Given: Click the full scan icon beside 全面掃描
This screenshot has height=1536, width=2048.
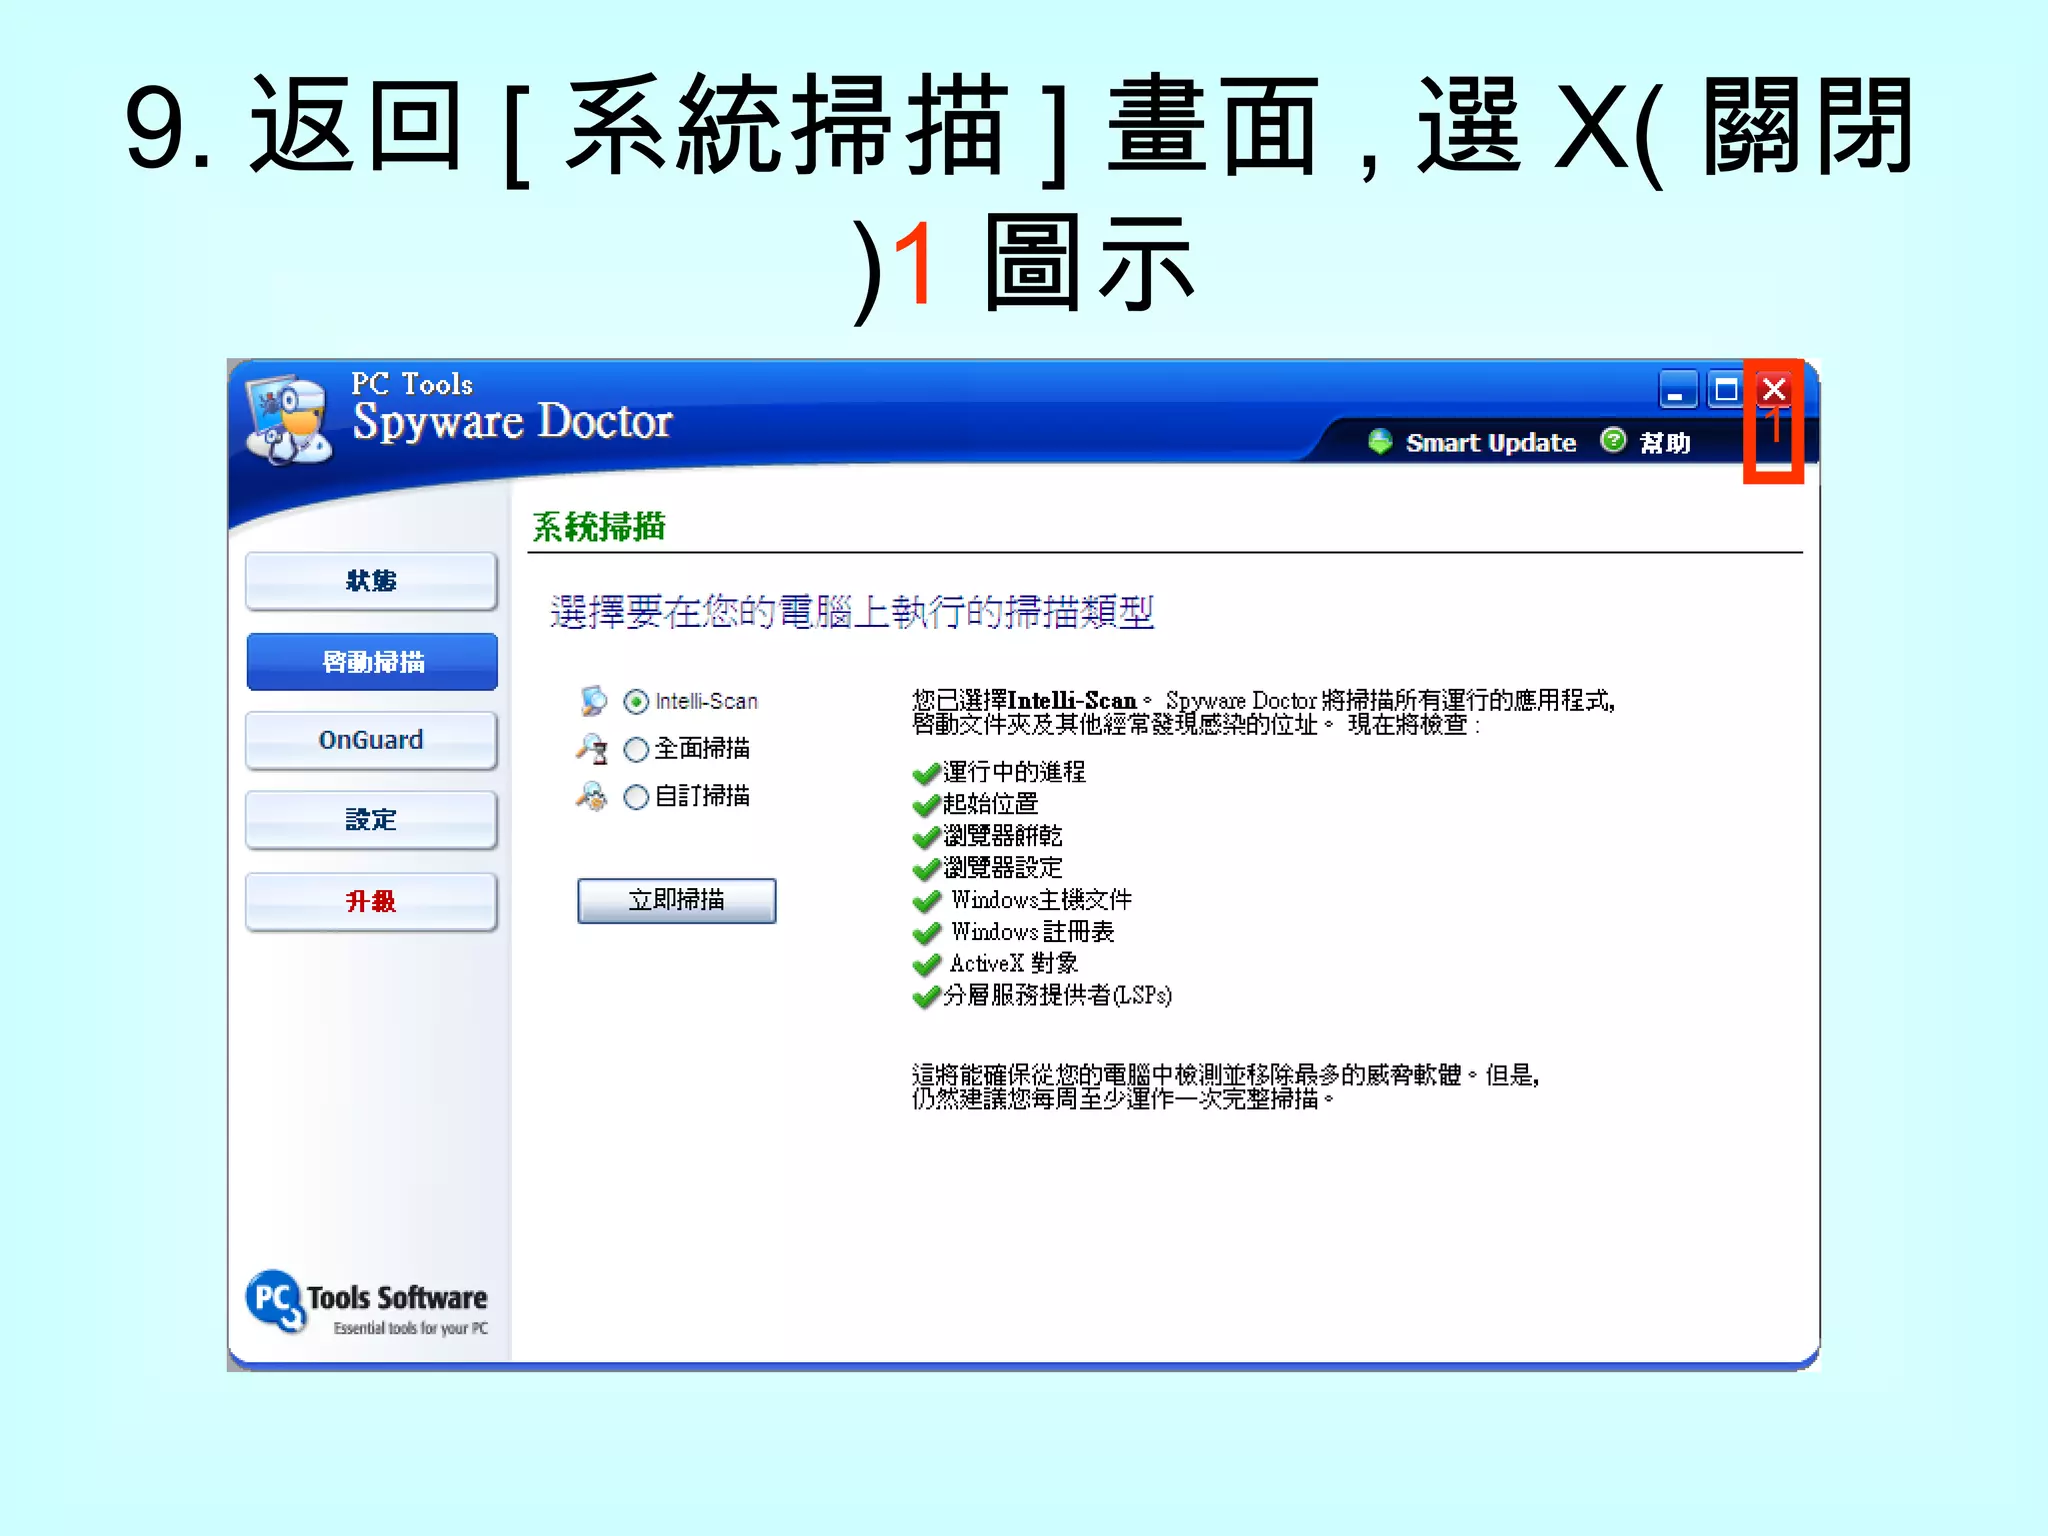Looking at the screenshot, I should coord(593,748).
